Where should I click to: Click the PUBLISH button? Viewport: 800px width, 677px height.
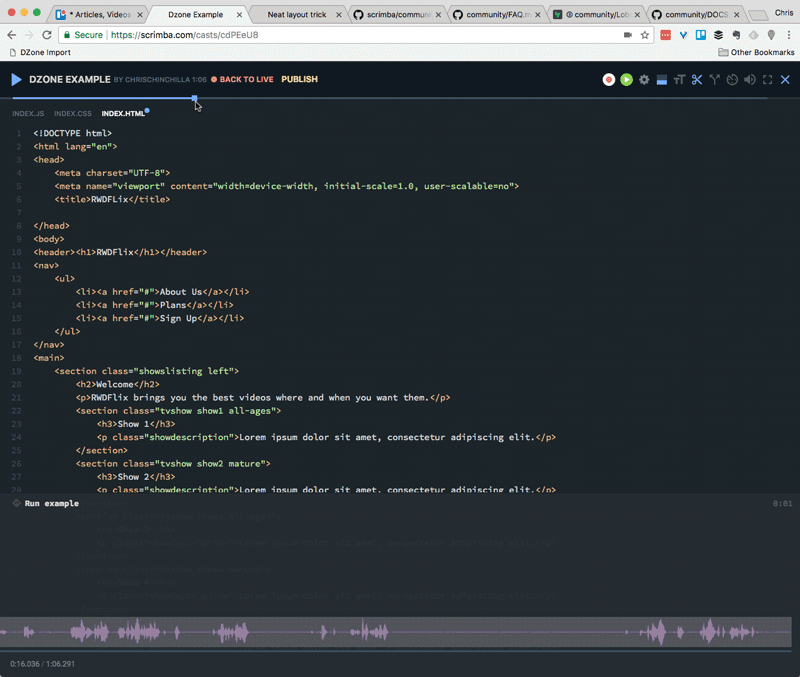click(x=299, y=79)
